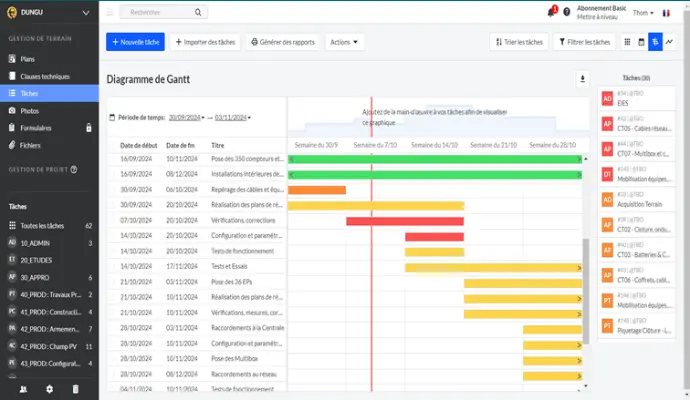The height and width of the screenshot is (400, 690).
Task: Click the French flag language icon
Action: point(666,13)
